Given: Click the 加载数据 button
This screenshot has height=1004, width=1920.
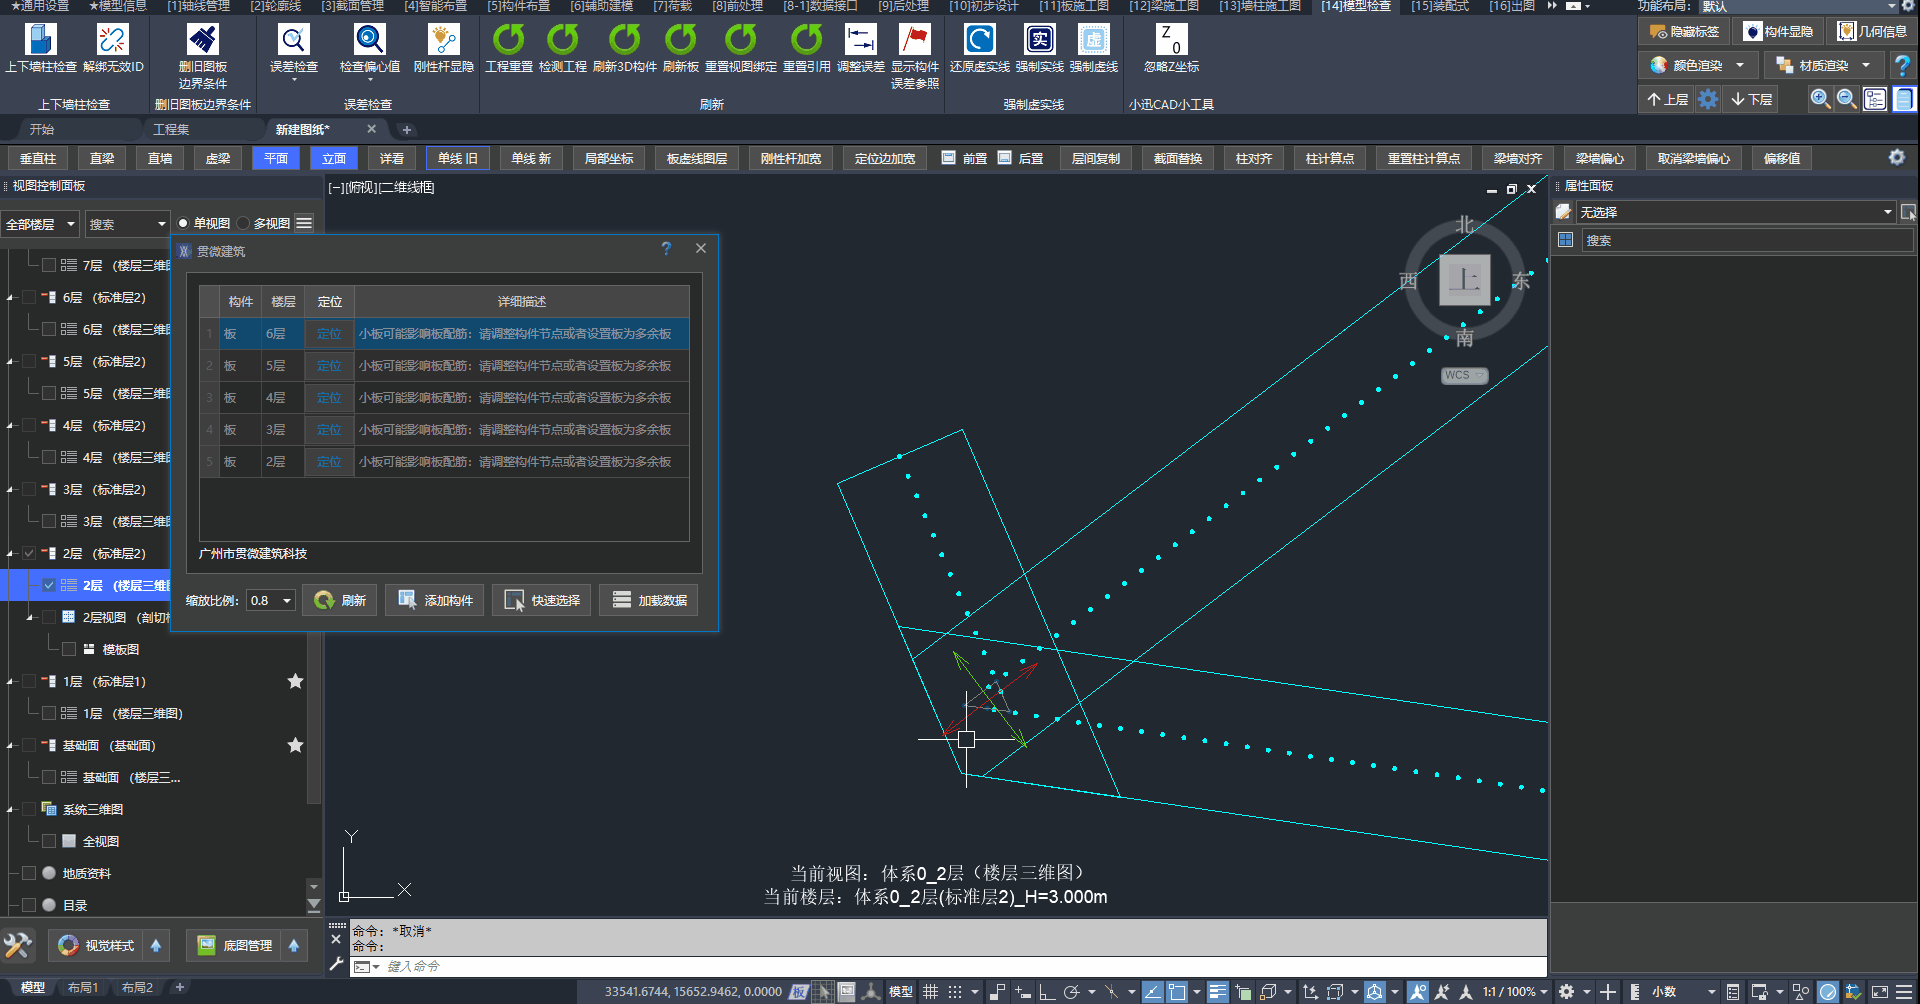Looking at the screenshot, I should (x=649, y=600).
